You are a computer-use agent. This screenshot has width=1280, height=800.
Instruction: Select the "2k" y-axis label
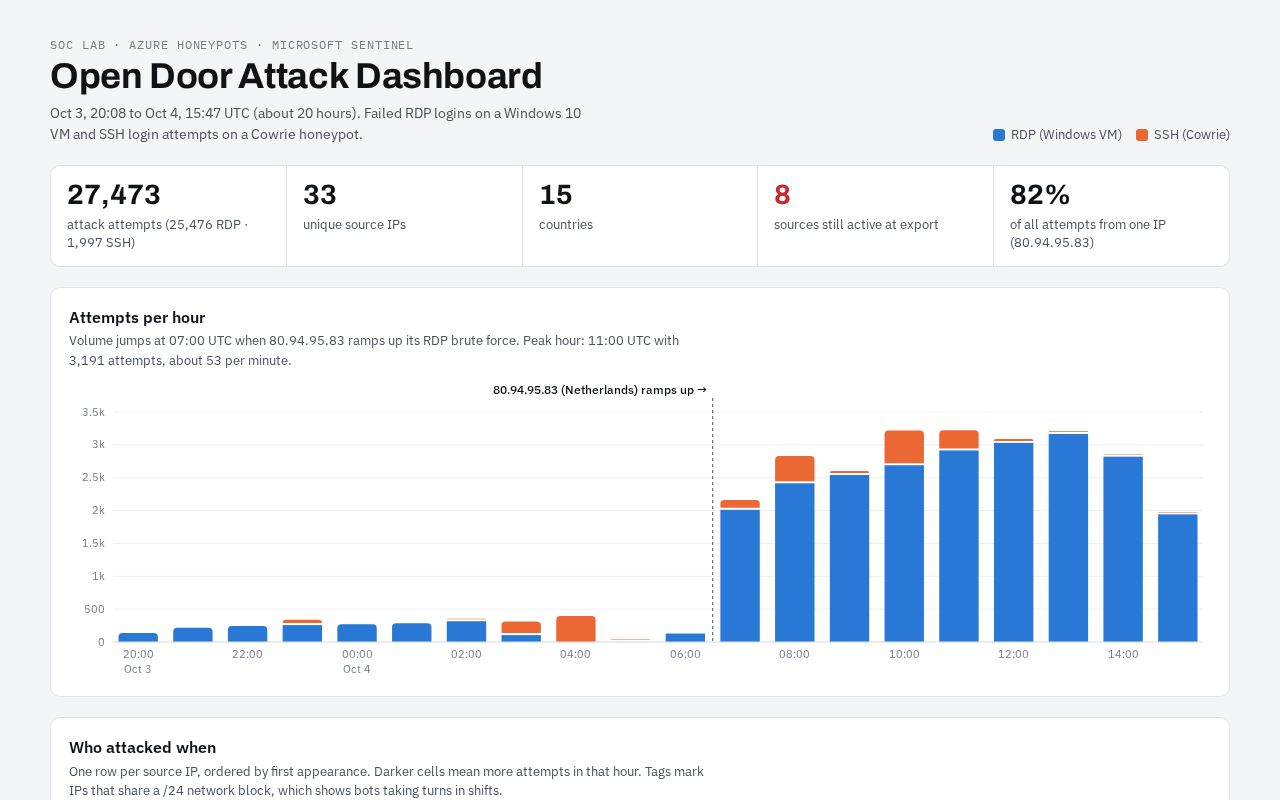(x=98, y=511)
